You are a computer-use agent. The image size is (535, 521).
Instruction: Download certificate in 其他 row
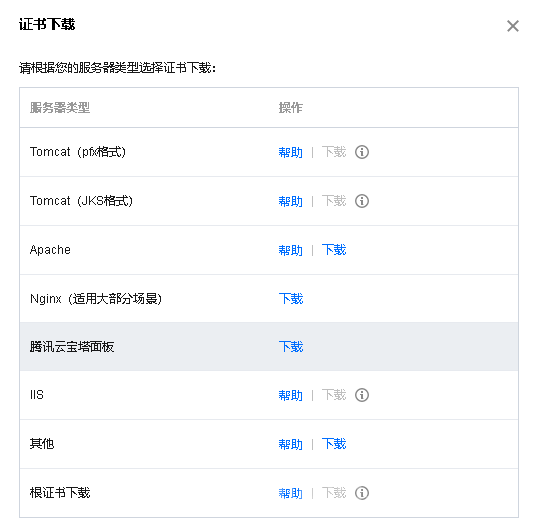334,444
